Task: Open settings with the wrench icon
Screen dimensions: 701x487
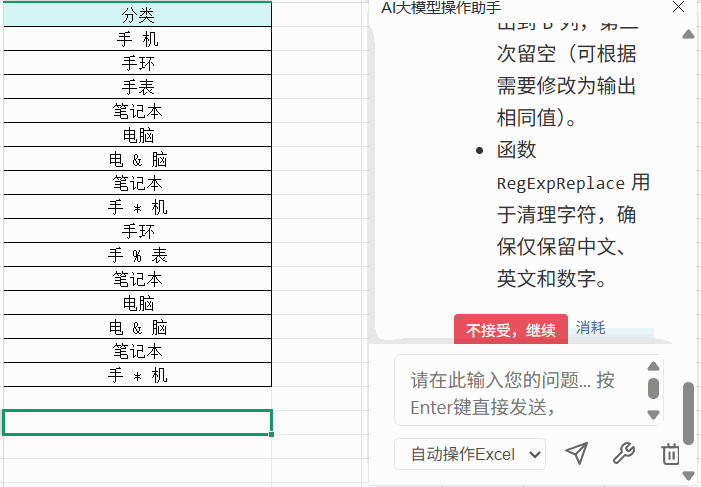Action: (x=624, y=453)
